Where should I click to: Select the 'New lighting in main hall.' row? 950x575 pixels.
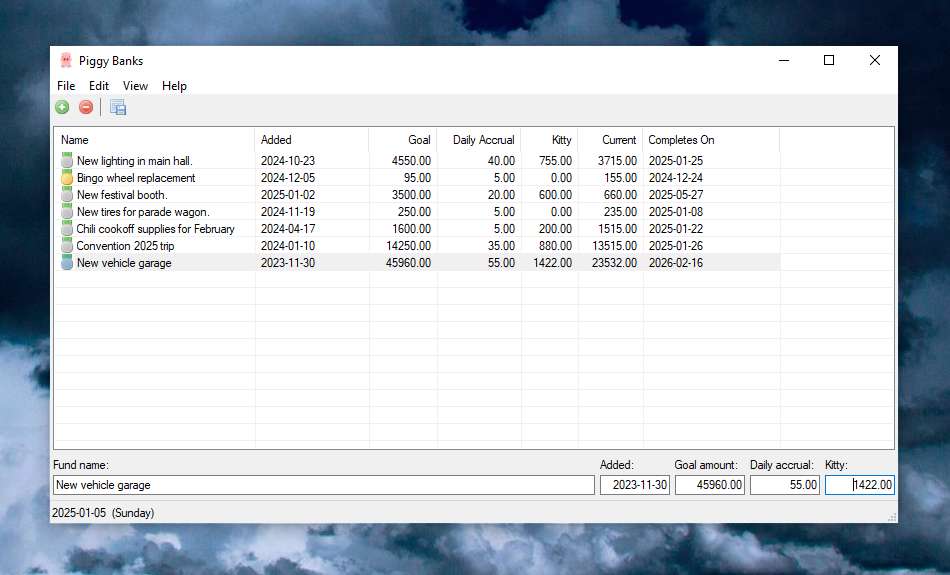pos(417,161)
